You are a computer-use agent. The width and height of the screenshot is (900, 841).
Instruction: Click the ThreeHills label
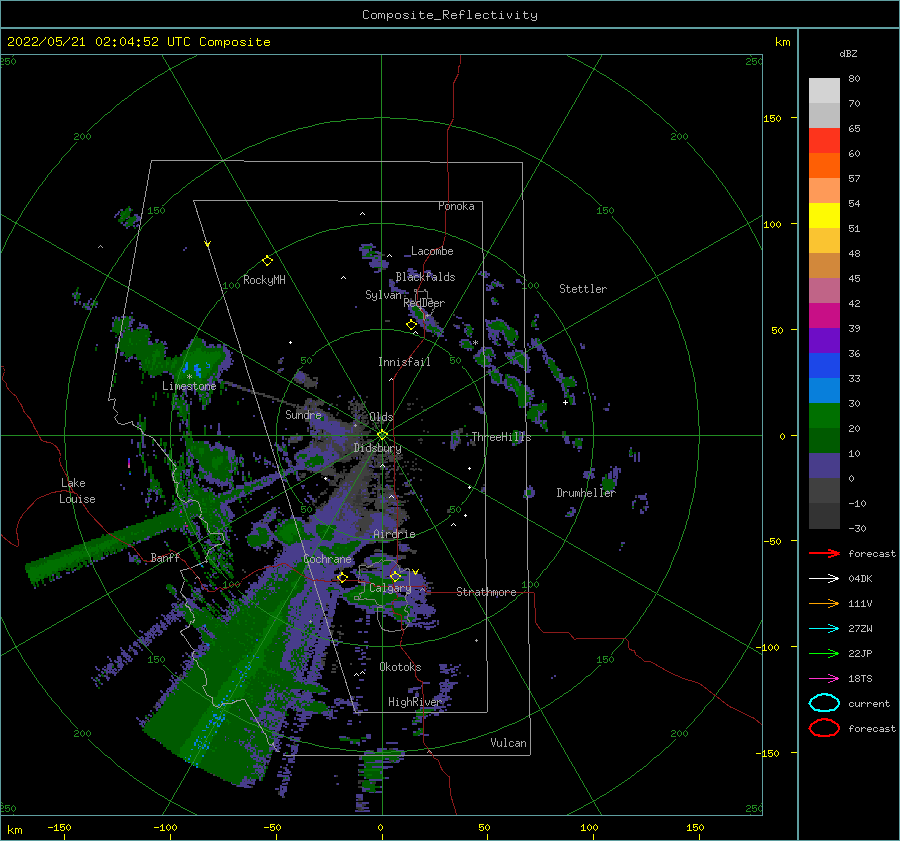(502, 437)
